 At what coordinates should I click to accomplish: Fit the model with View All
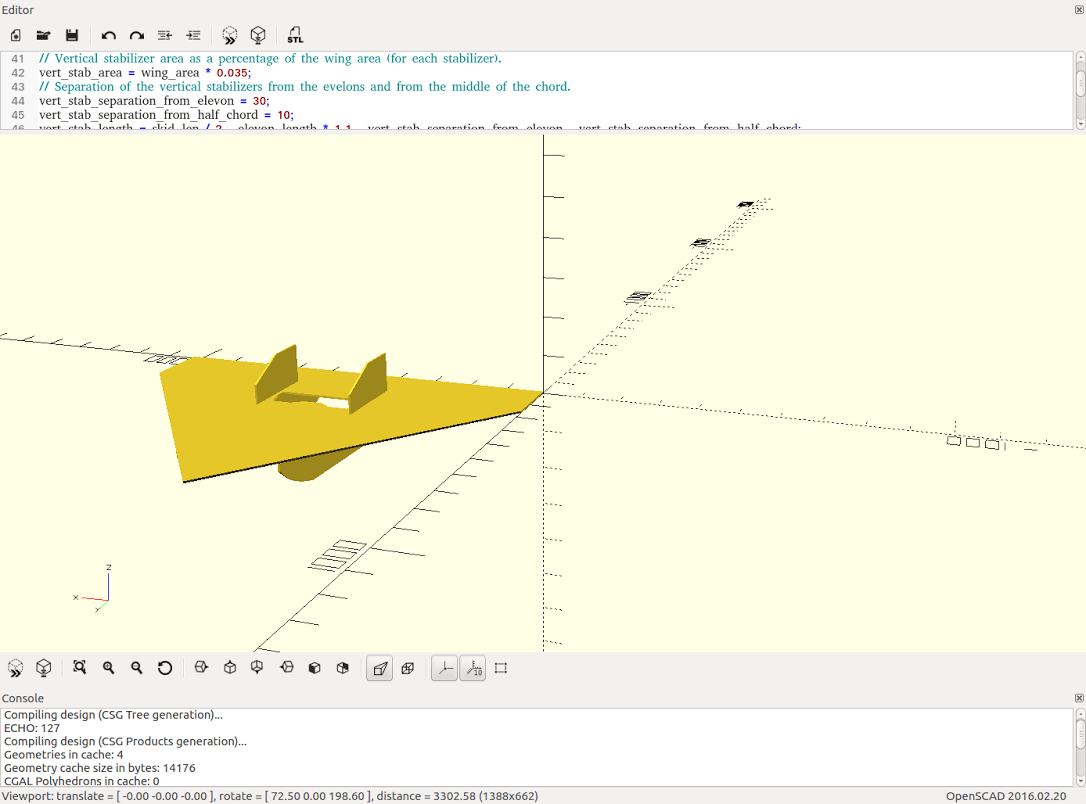pos(80,668)
